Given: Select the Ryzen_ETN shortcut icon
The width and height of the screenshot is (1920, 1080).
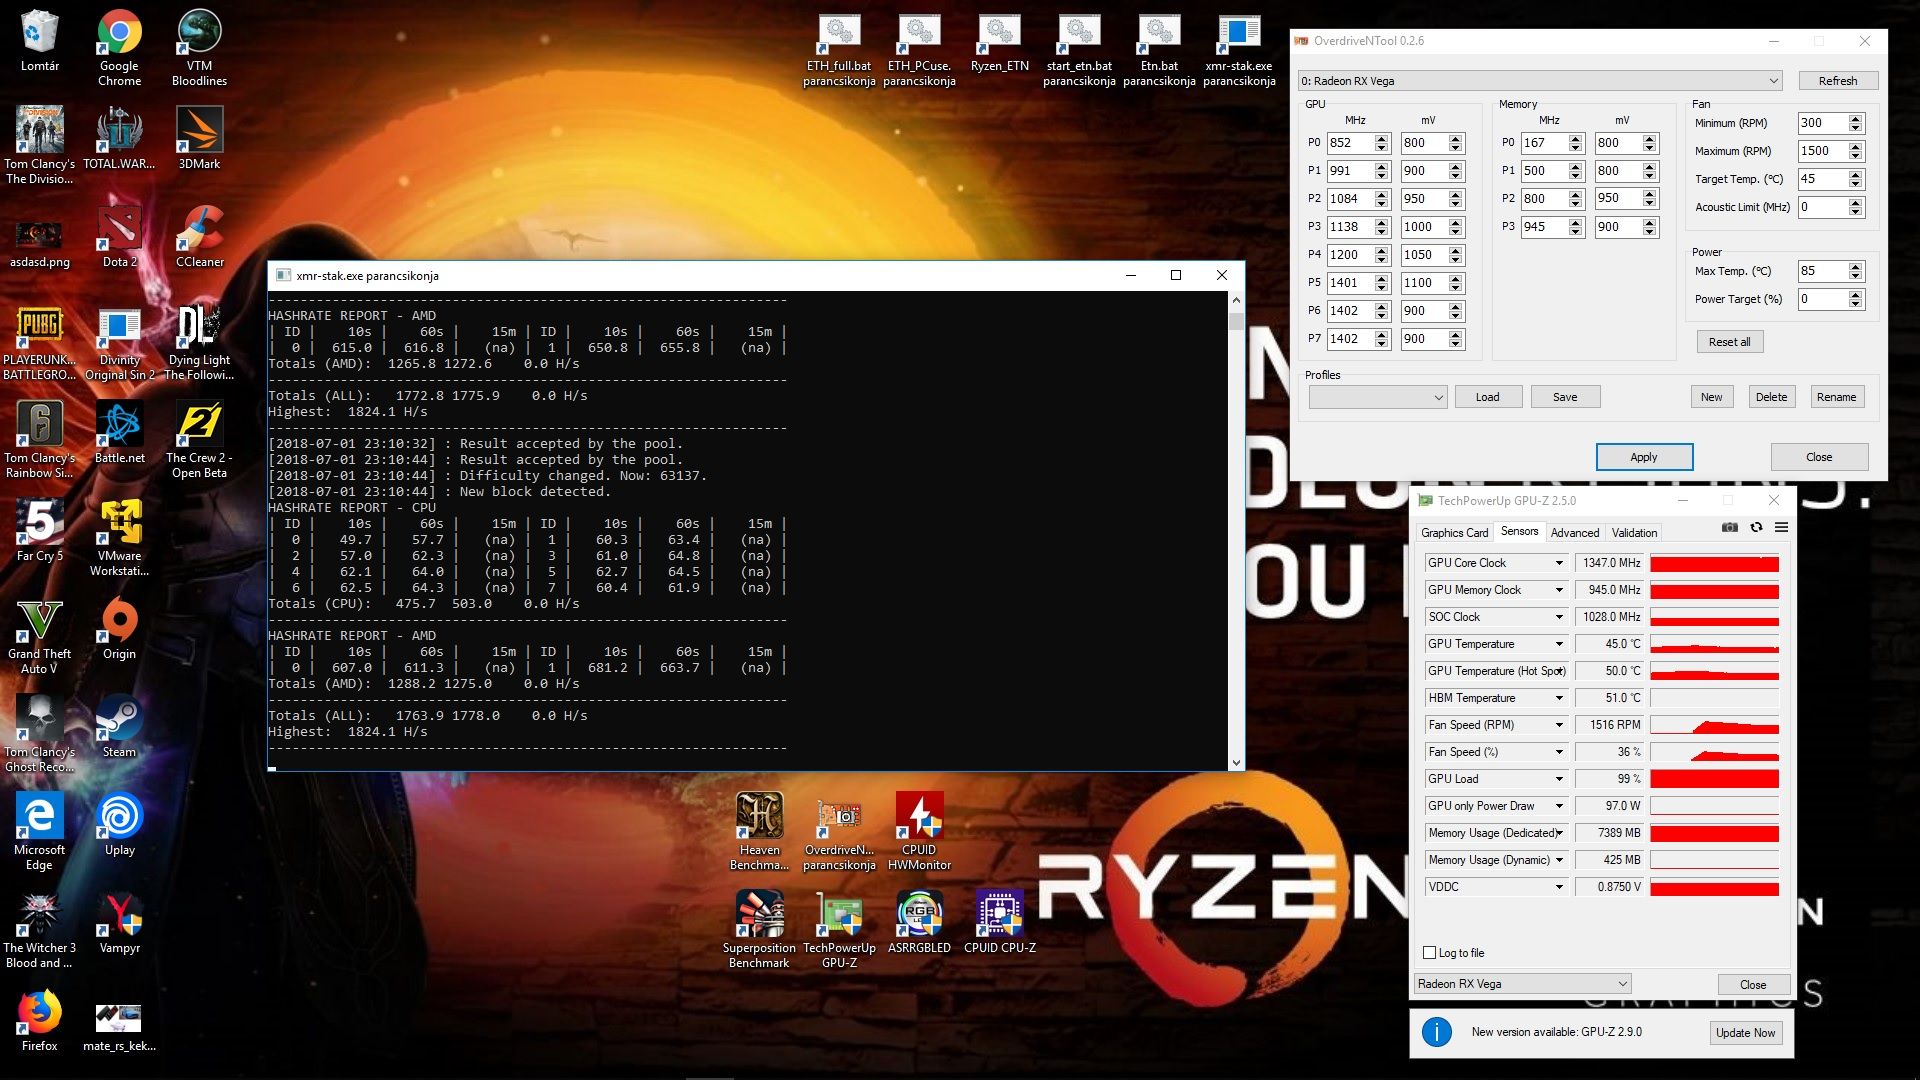Looking at the screenshot, I should click(999, 44).
